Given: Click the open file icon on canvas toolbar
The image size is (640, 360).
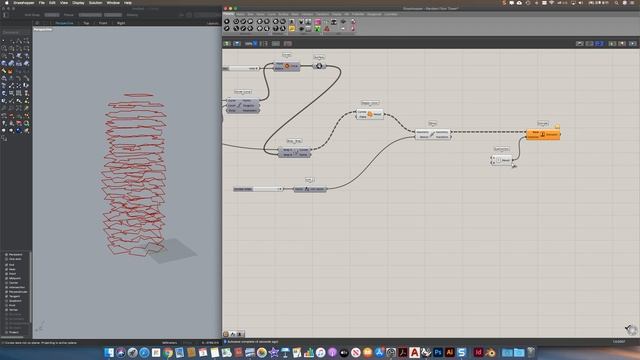Looking at the screenshot, I should pyautogui.click(x=227, y=43).
